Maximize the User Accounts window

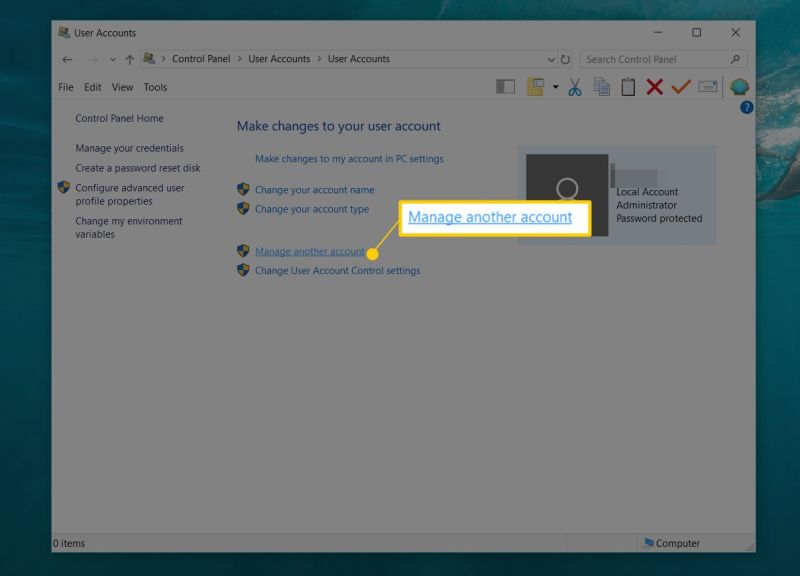696,33
